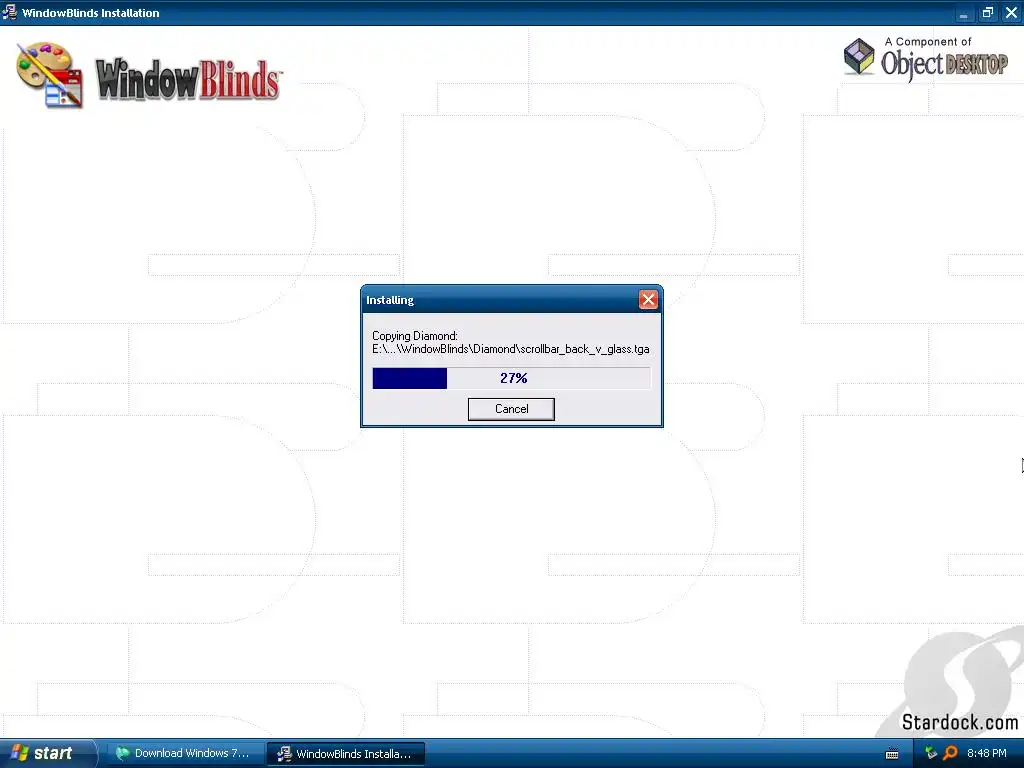Click the 8:48 PM system clock
The width and height of the screenshot is (1024, 768).
[x=987, y=753]
